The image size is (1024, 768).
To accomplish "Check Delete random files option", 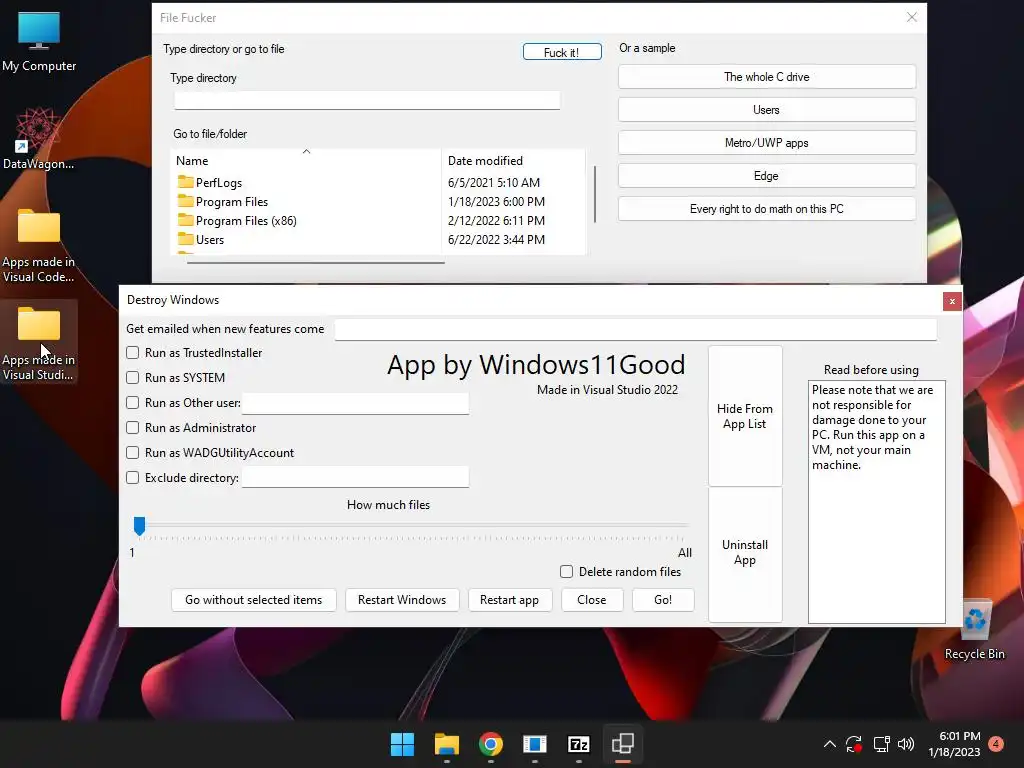I will click(566, 571).
